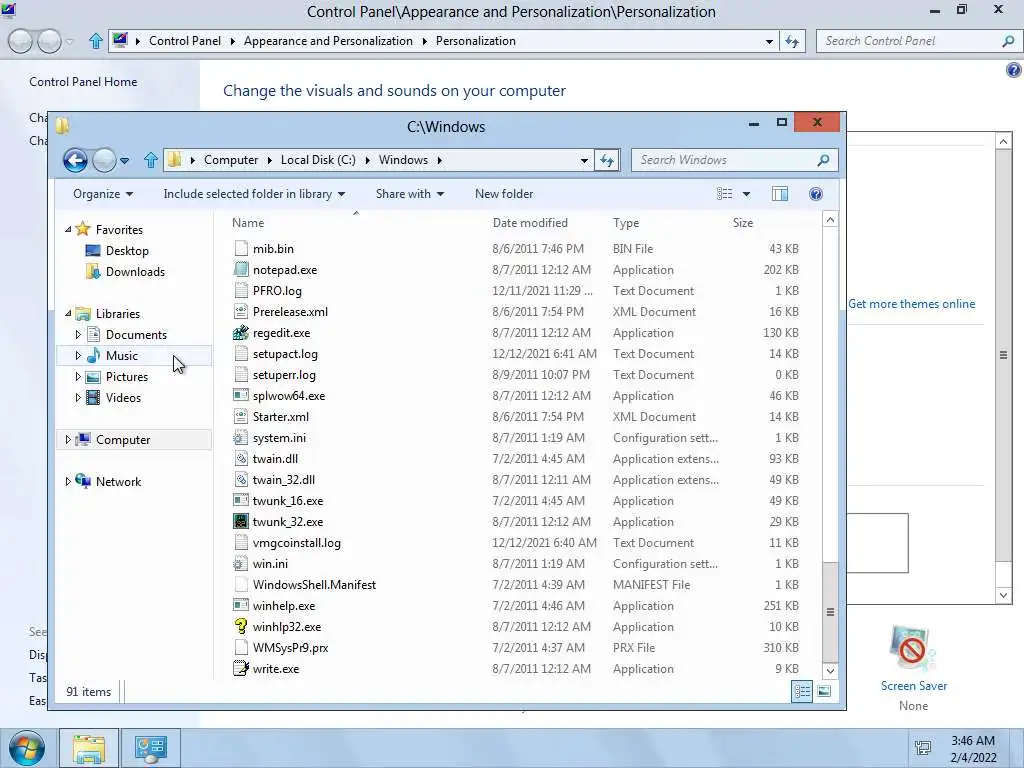The image size is (1024, 768).
Task: Click Computer in explorer address breadcrumb
Action: (x=231, y=160)
